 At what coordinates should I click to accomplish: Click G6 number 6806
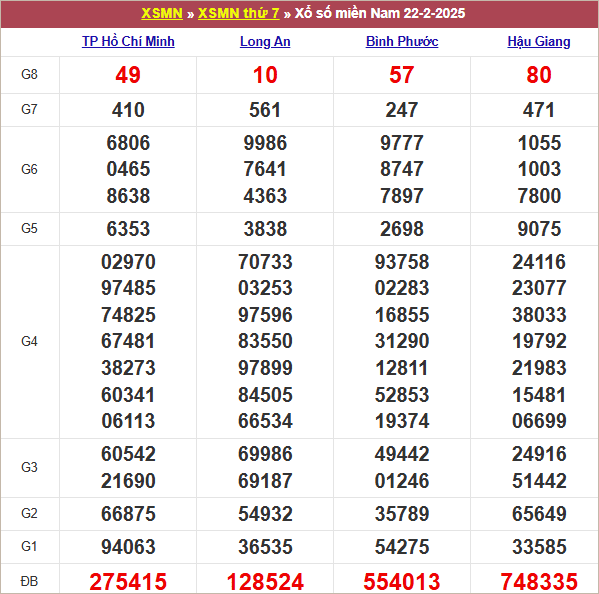point(128,143)
